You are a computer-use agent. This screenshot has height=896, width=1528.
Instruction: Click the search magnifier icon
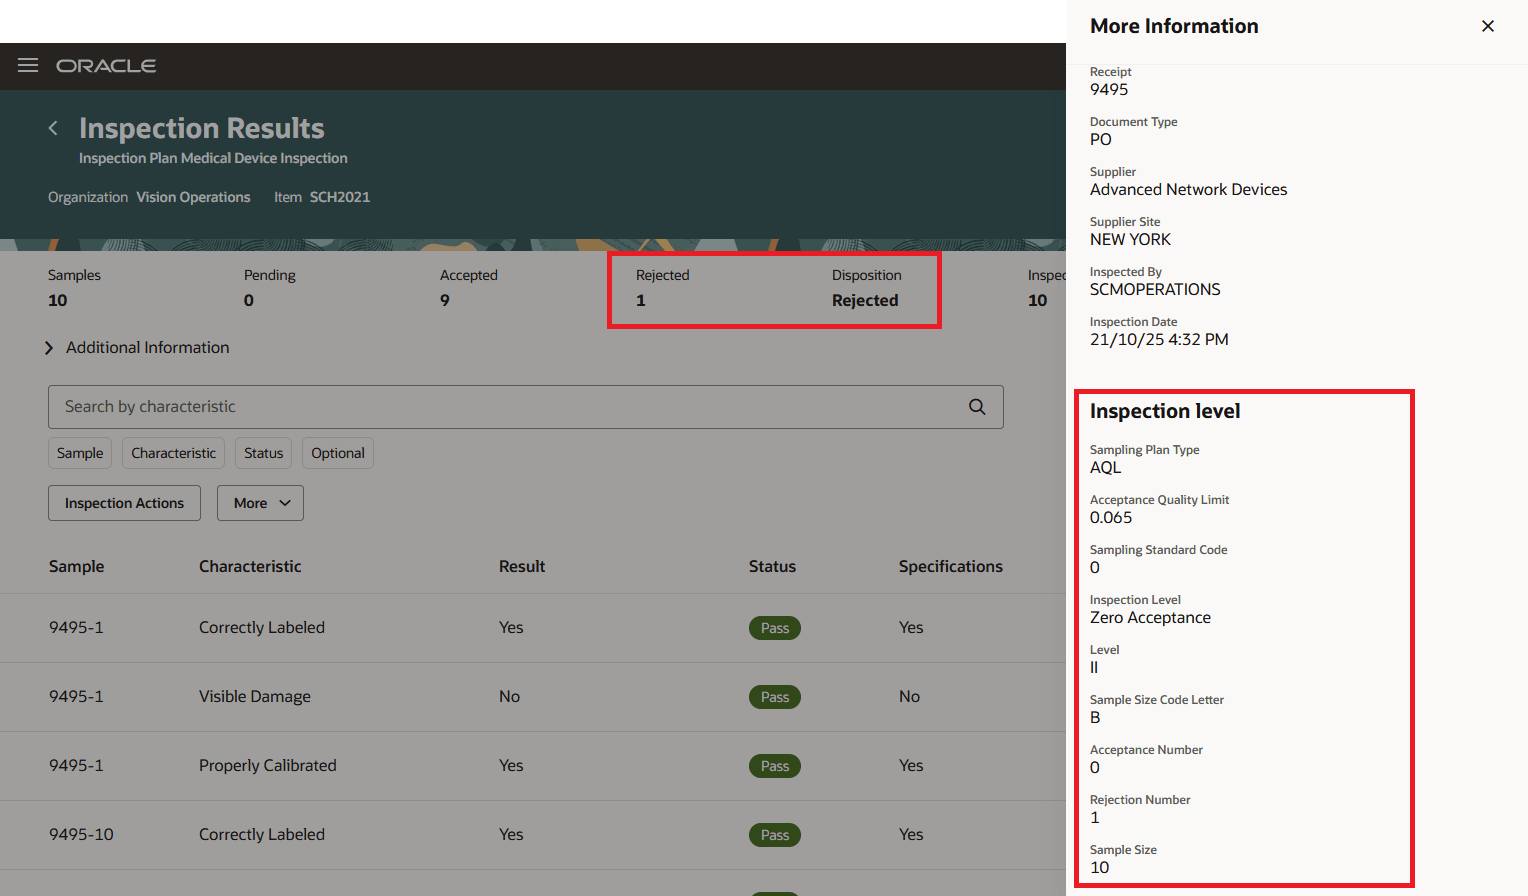[977, 406]
